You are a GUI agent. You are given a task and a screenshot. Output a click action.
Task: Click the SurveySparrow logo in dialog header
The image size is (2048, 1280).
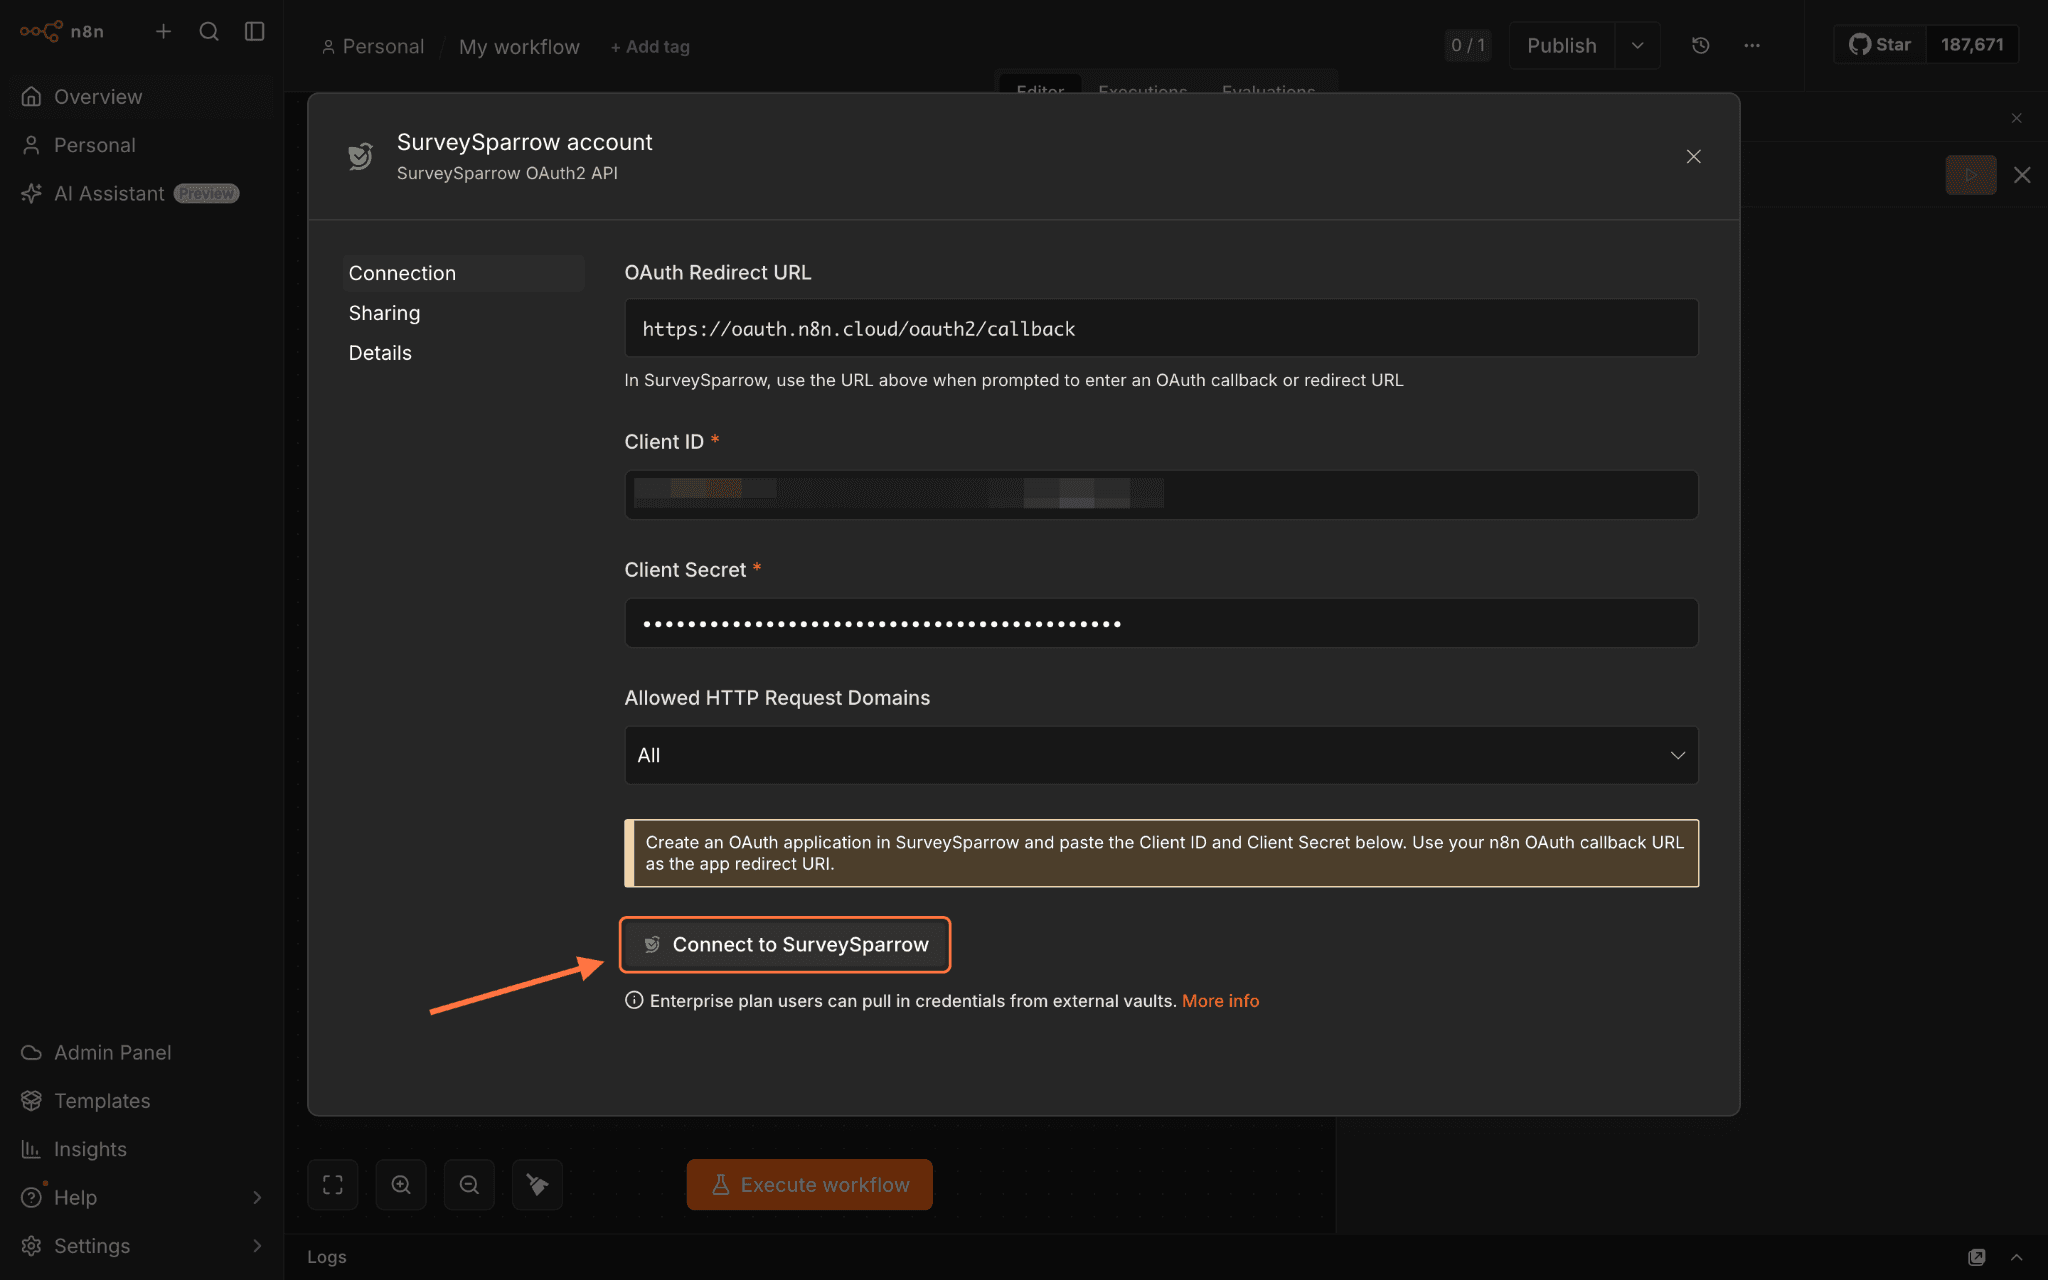tap(361, 156)
